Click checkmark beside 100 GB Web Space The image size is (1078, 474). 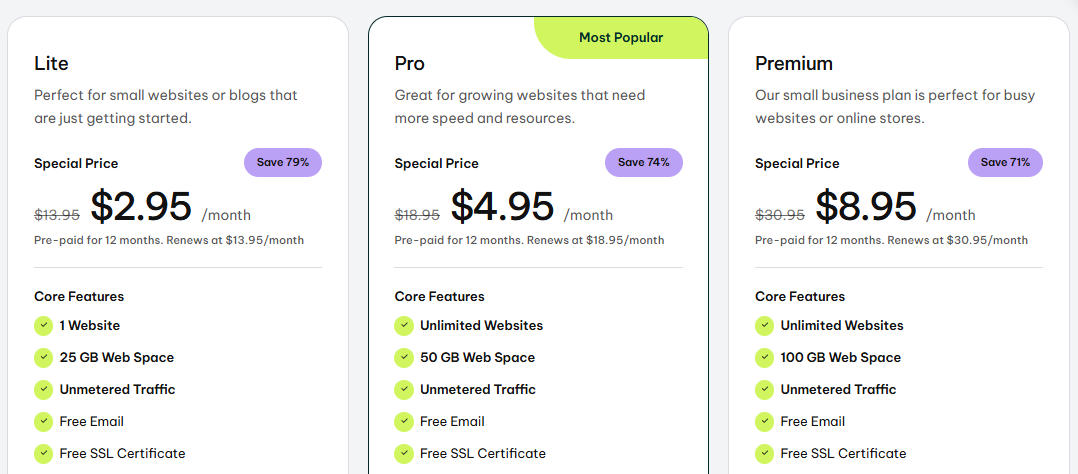click(x=764, y=358)
